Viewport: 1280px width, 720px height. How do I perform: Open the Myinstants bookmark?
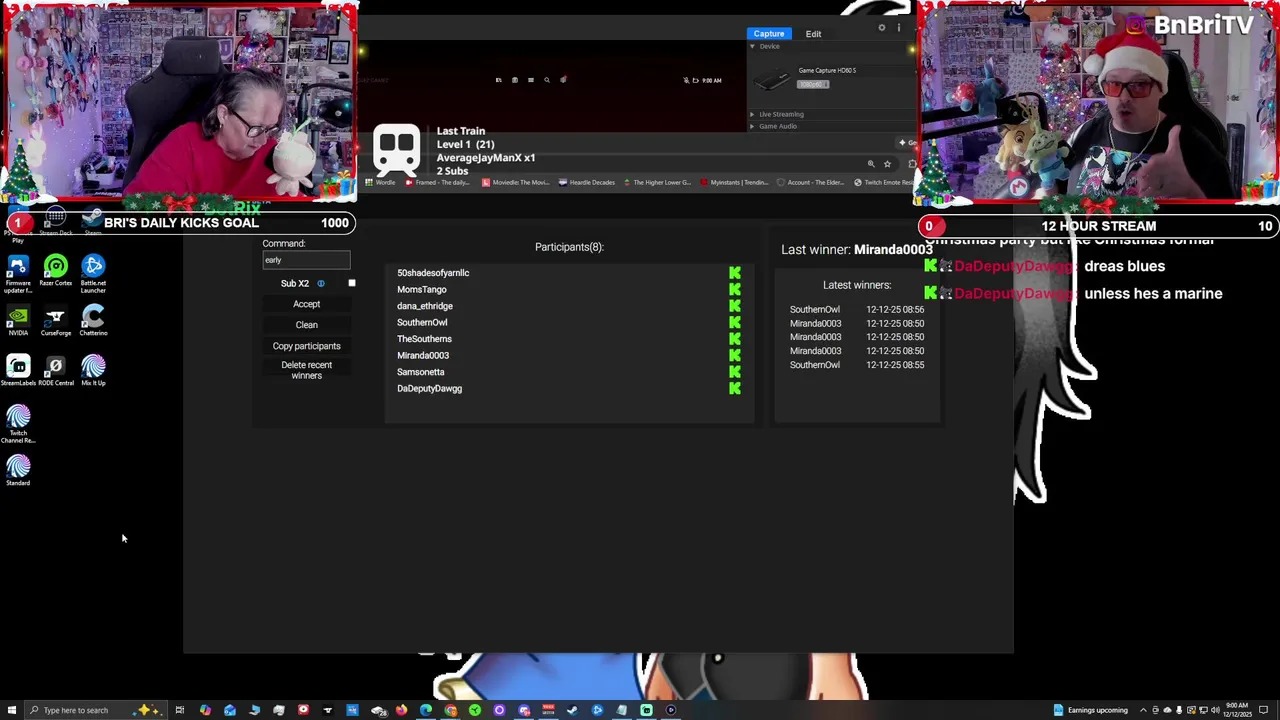(734, 183)
